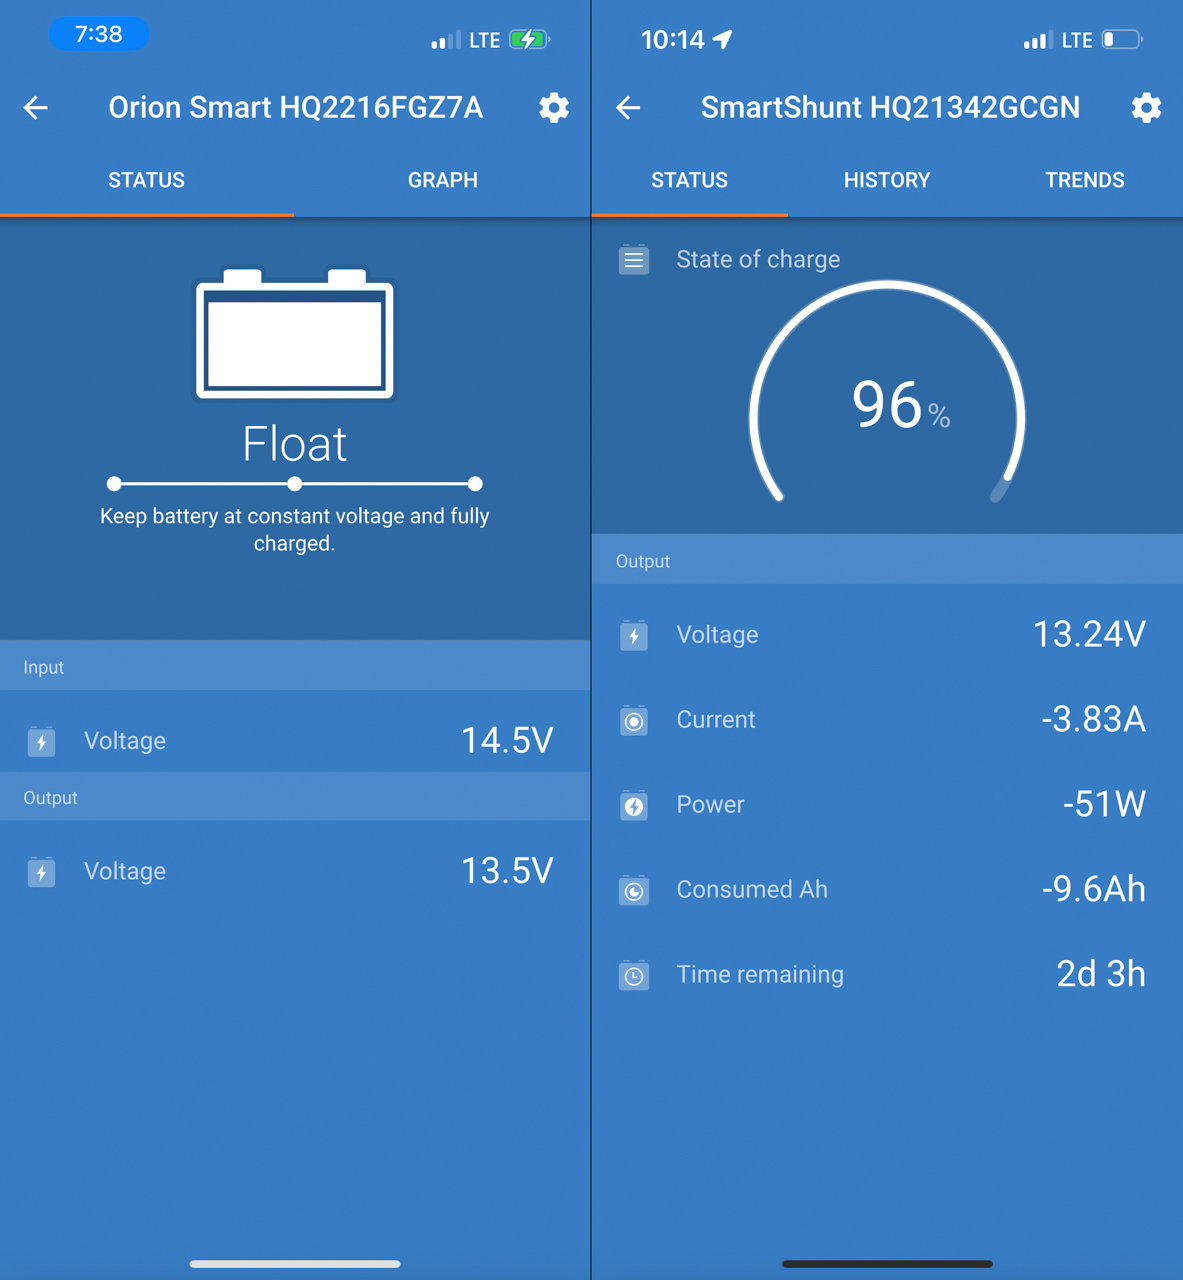Open the HISTORY tab
The height and width of the screenshot is (1280, 1183).
[887, 181]
